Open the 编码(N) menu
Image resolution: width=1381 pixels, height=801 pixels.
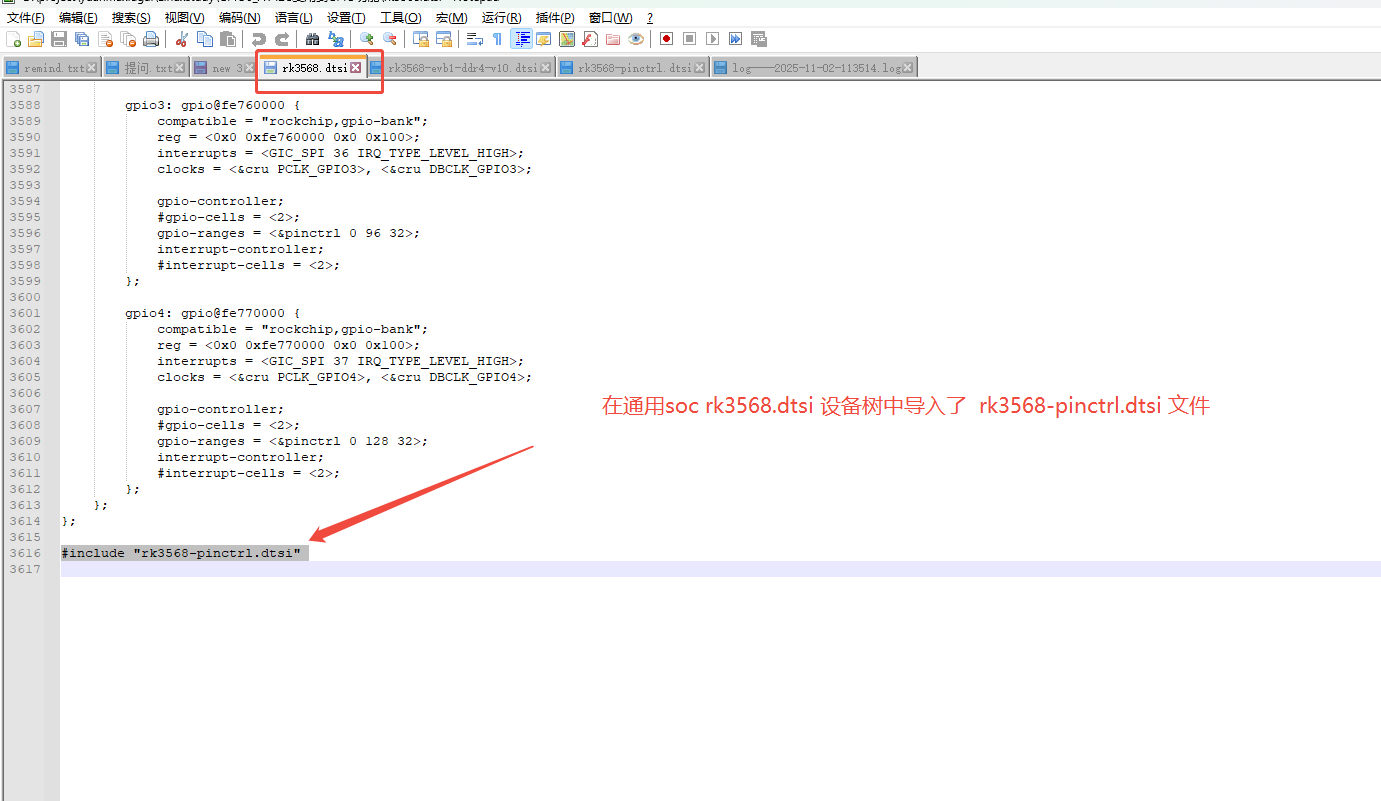(239, 18)
